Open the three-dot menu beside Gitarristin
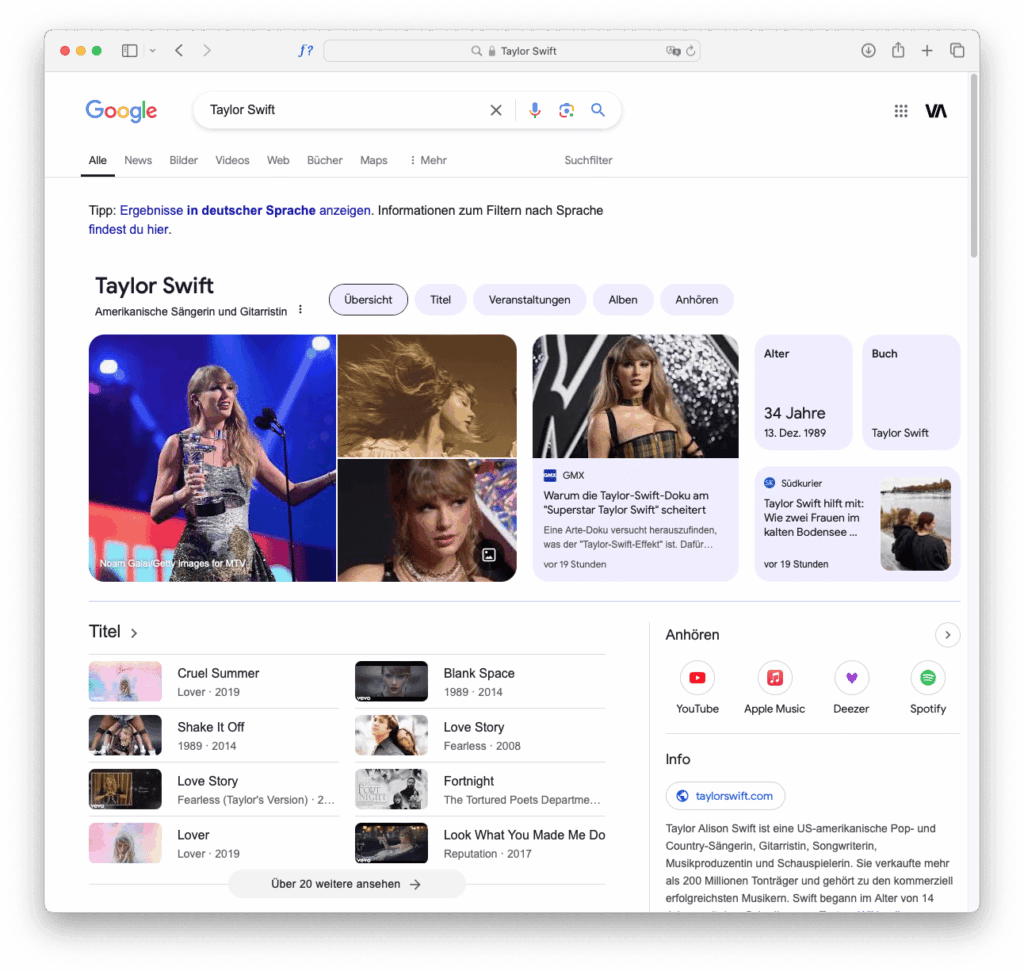The height and width of the screenshot is (971, 1024). point(300,310)
